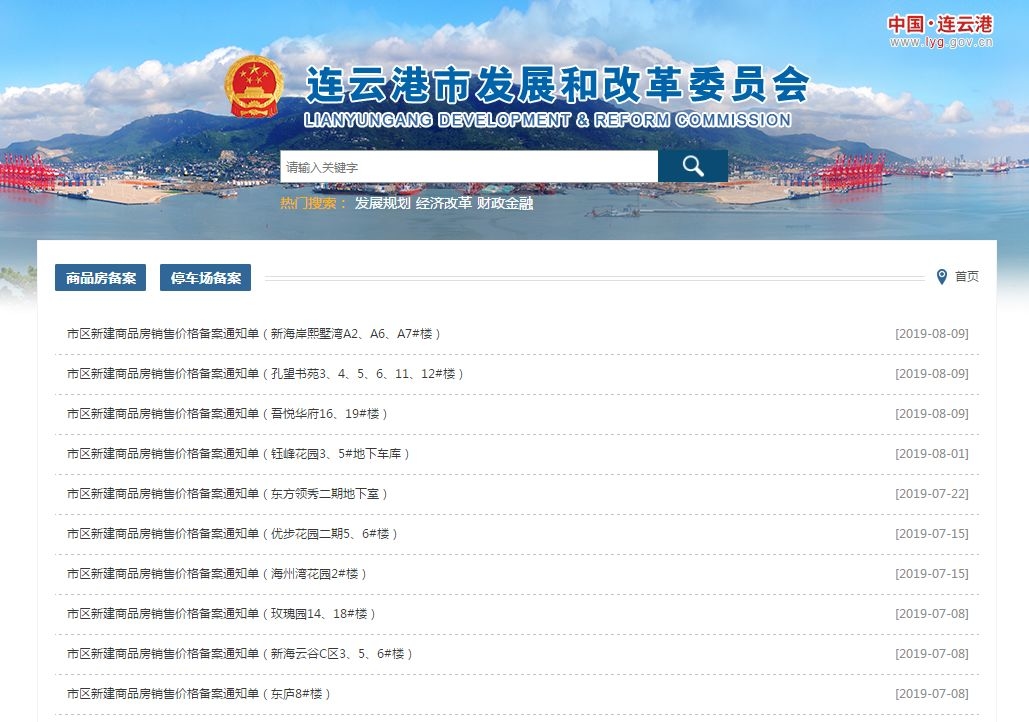Click date [2019-08-09] of 新海岸熙墅湾 row

point(932,333)
